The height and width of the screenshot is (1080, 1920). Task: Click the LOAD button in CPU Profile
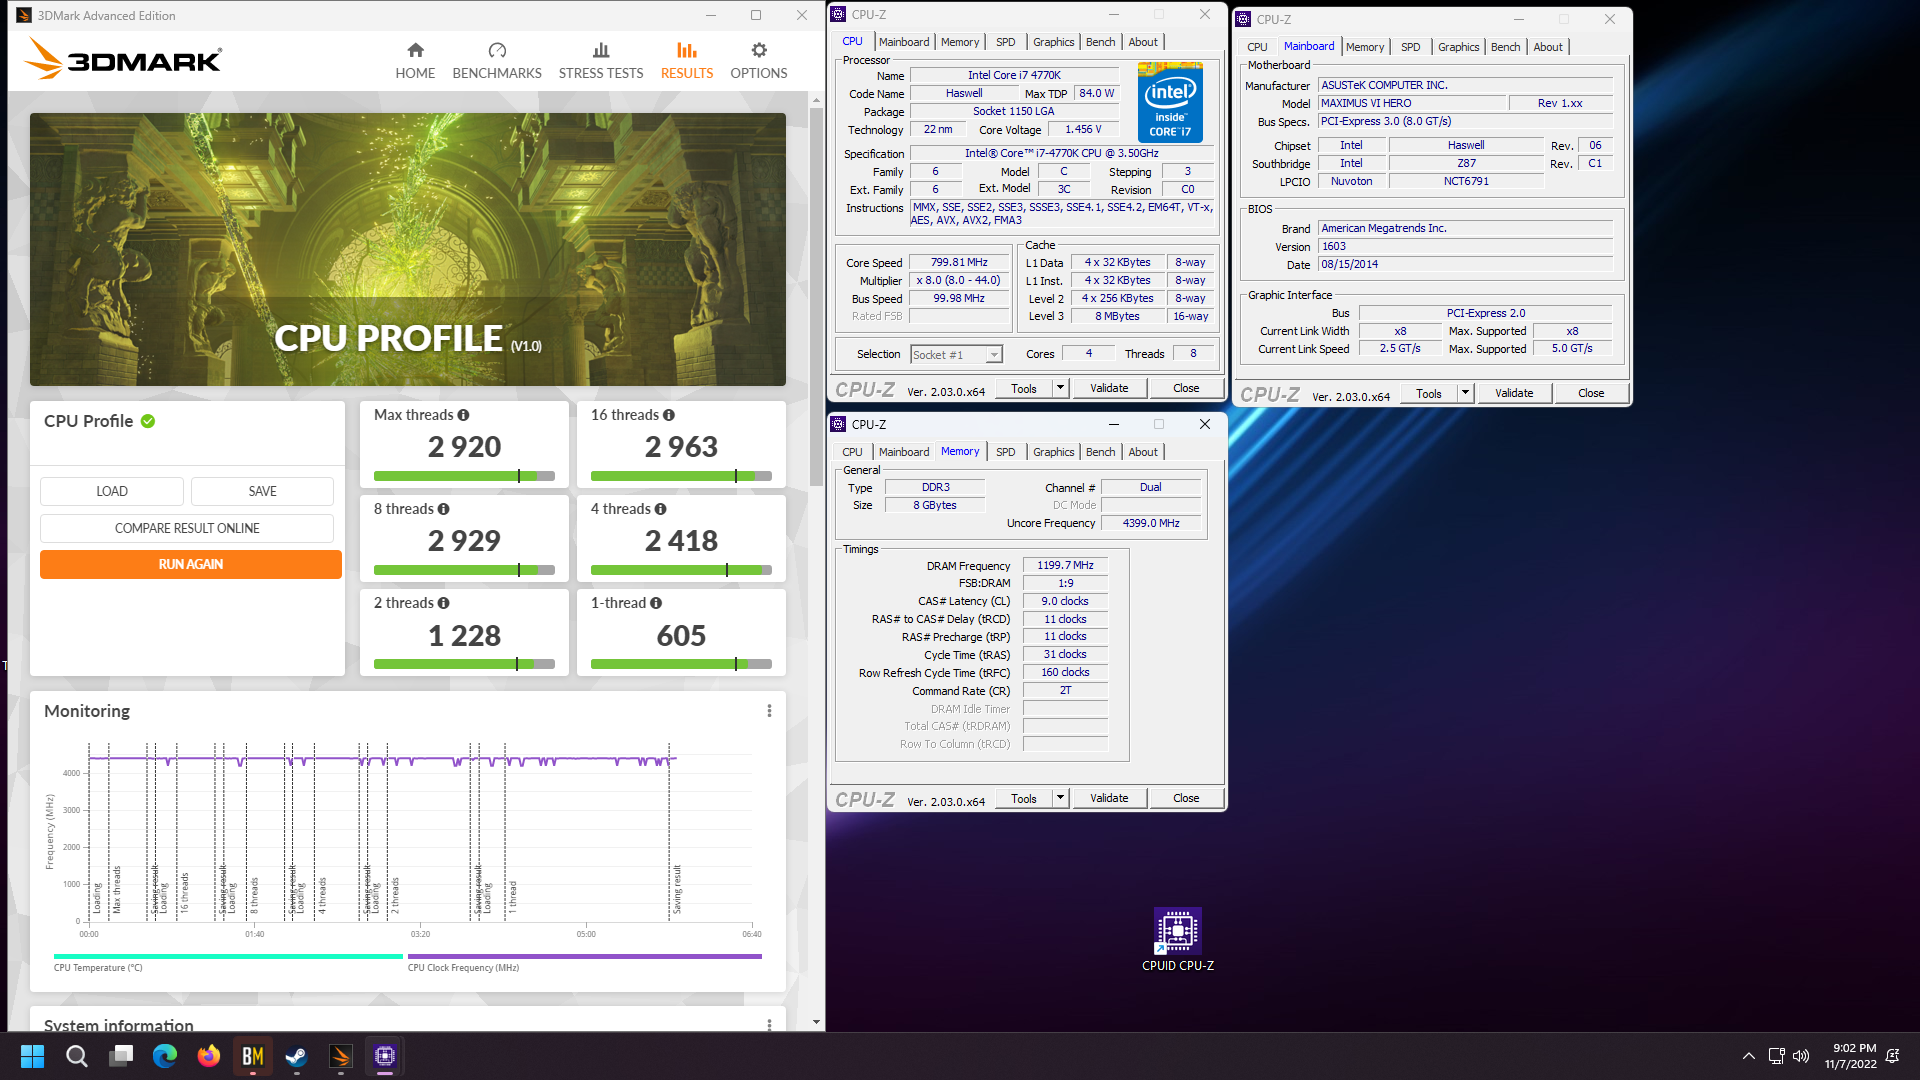tap(112, 491)
